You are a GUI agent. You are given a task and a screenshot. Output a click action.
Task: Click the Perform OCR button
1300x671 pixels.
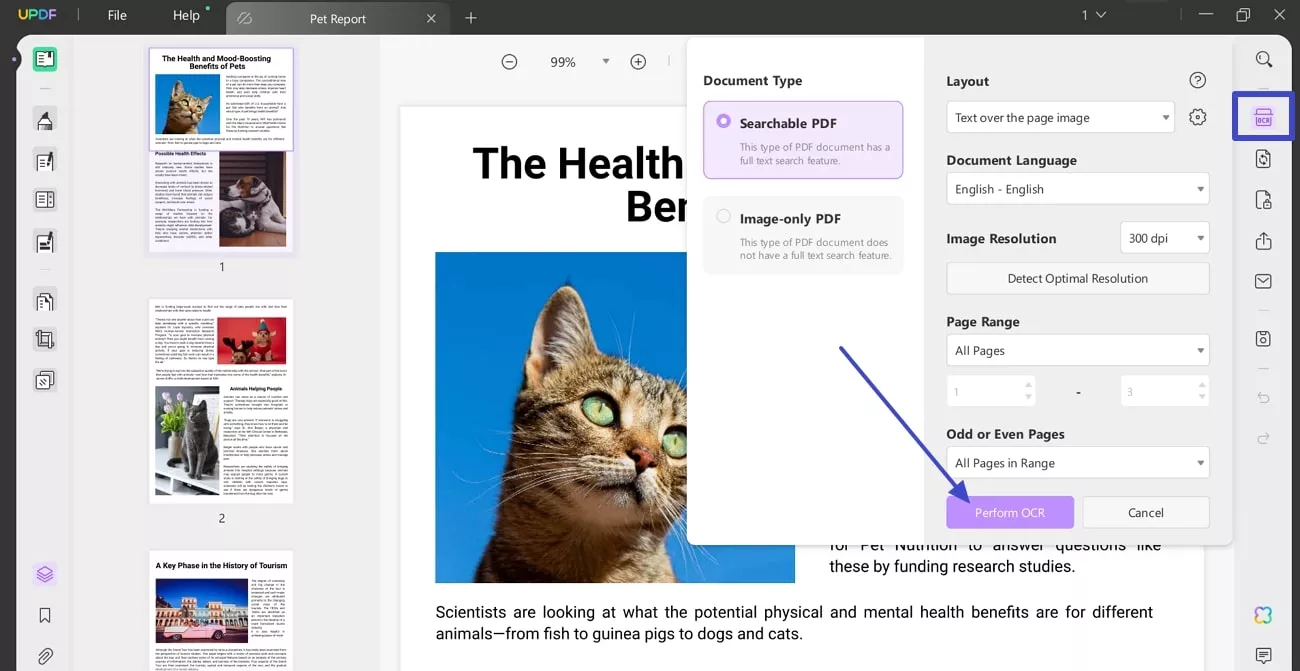coord(1010,512)
